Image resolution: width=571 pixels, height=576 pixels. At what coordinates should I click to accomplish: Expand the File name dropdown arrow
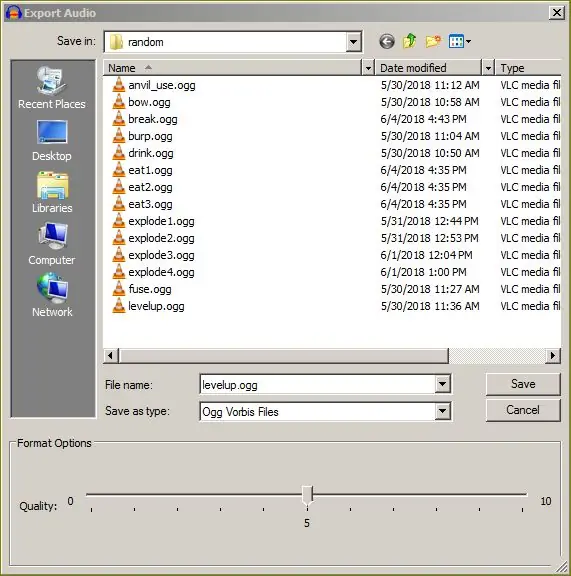(443, 384)
